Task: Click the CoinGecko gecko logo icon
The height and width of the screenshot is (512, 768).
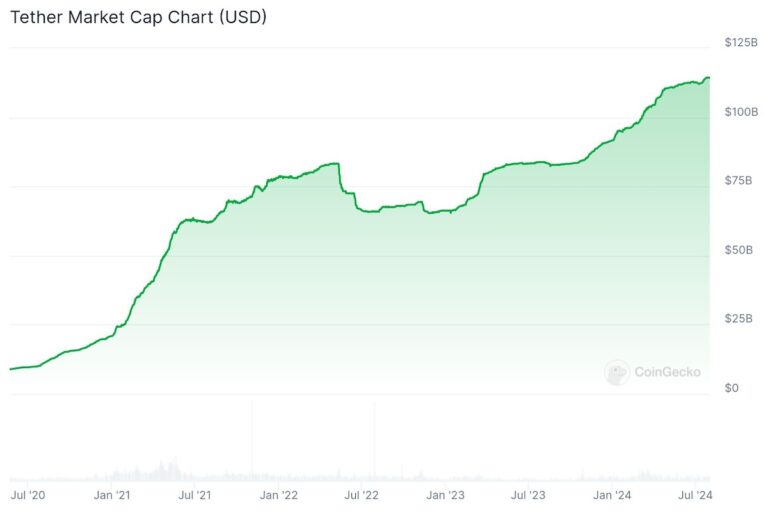Action: click(617, 372)
